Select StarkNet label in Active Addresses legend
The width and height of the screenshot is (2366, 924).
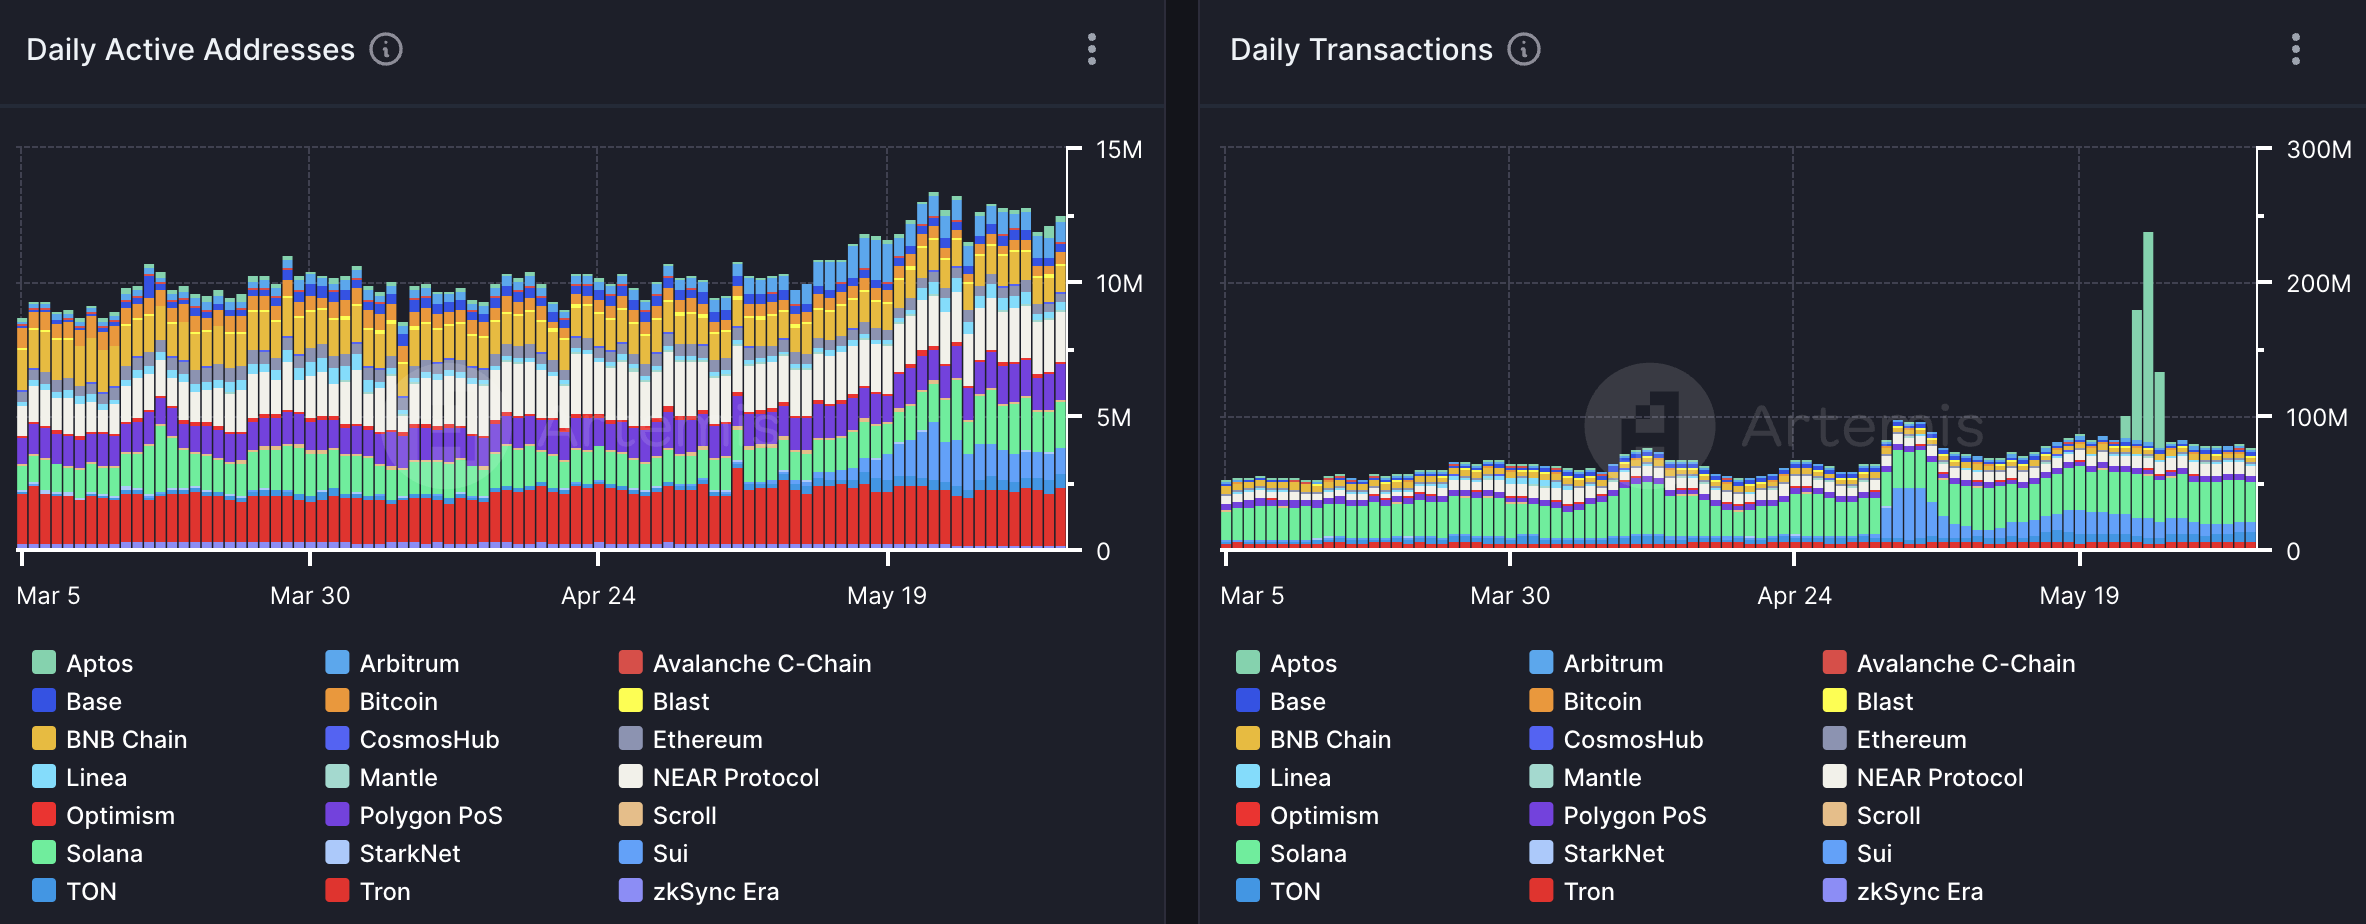click(410, 853)
